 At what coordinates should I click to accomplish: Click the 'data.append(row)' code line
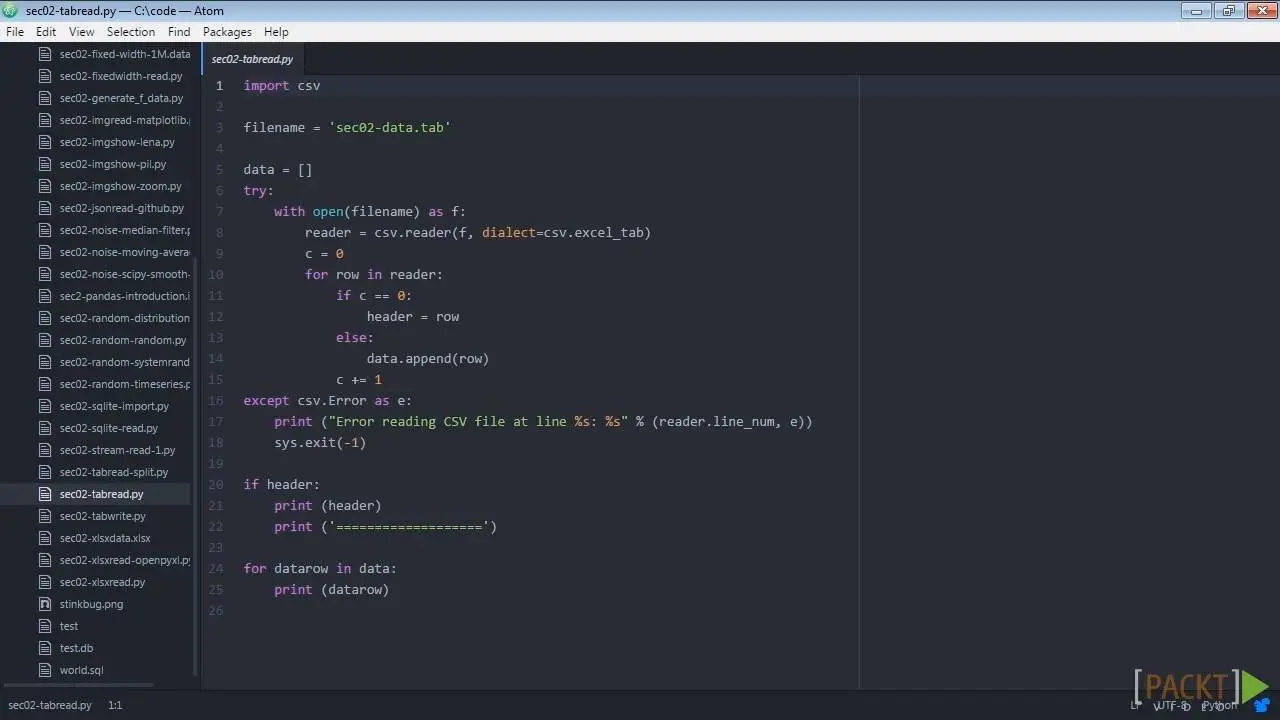(428, 358)
